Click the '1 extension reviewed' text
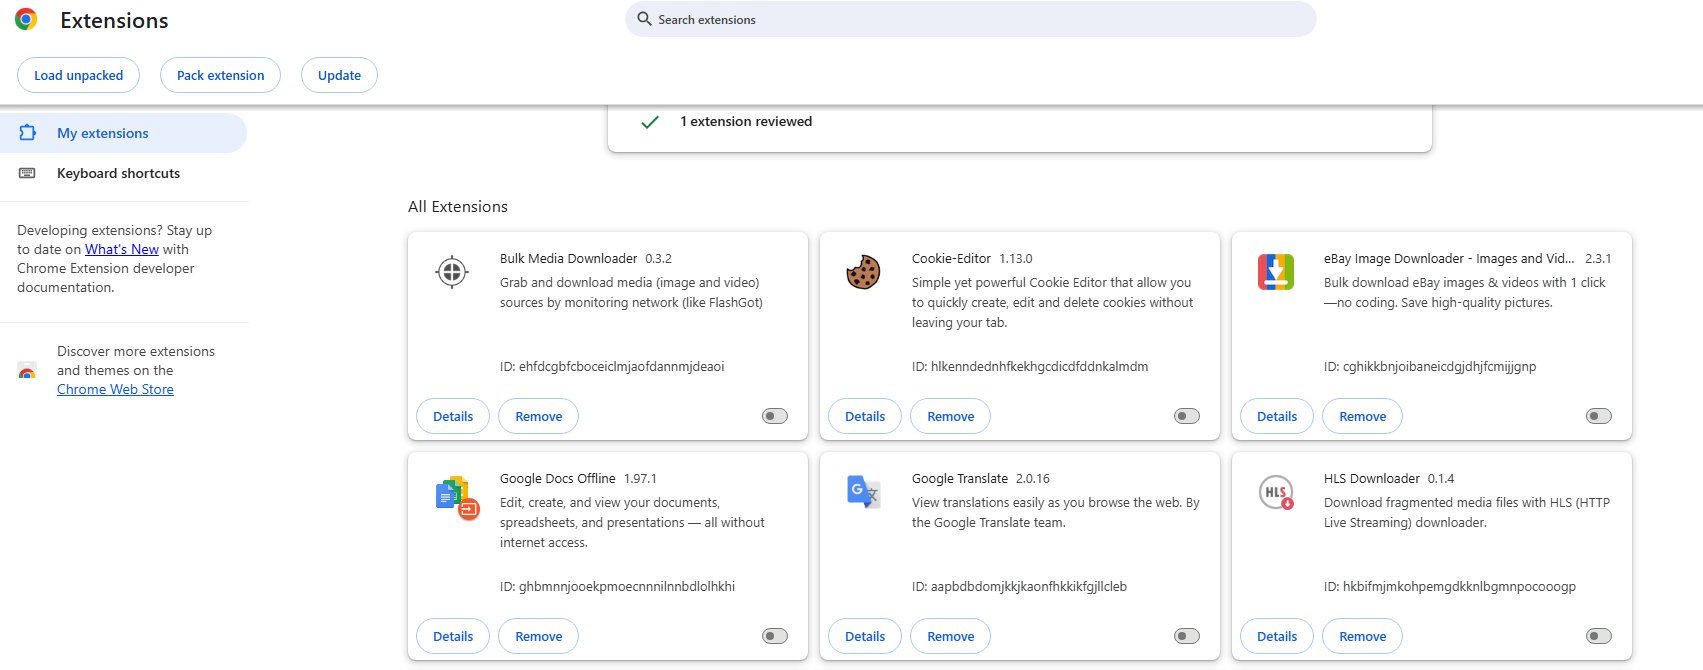This screenshot has width=1703, height=670. click(746, 121)
